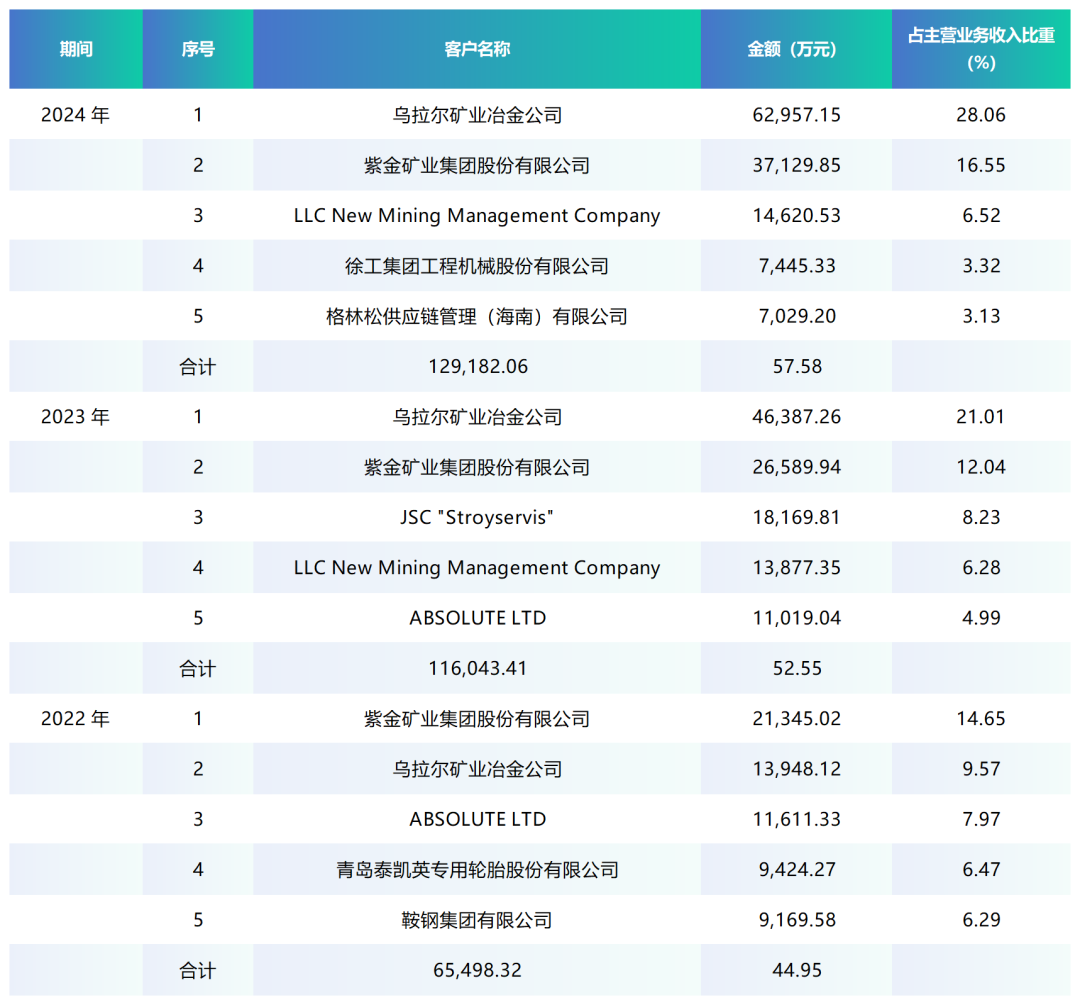The width and height of the screenshot is (1080, 1005).
Task: Click amount 46,387.26
Action: point(796,417)
